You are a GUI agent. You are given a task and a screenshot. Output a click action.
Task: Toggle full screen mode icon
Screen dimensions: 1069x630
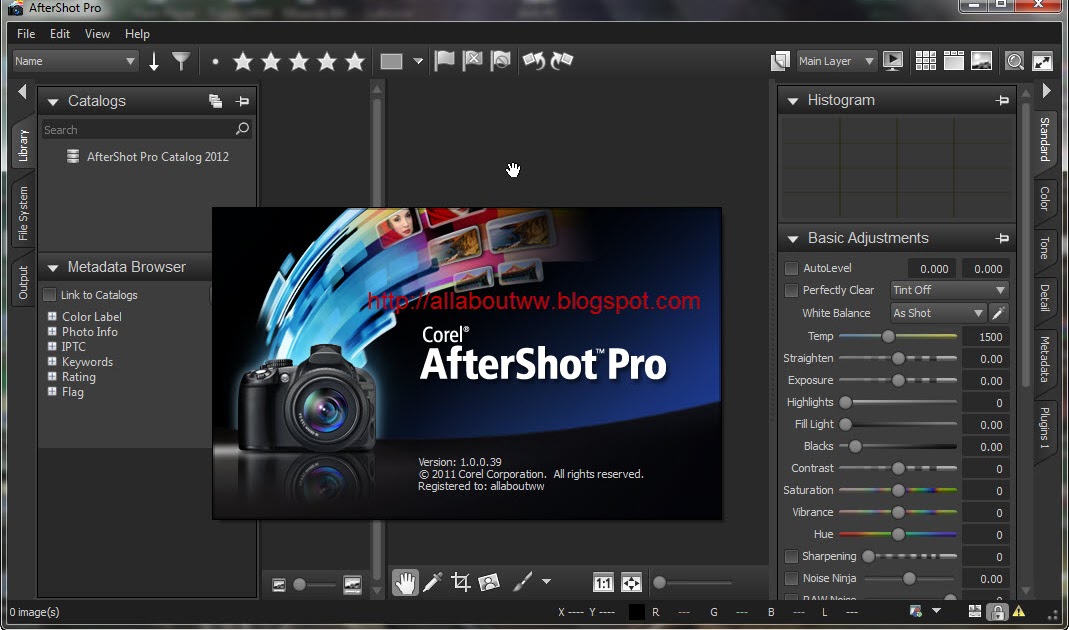click(x=1042, y=61)
